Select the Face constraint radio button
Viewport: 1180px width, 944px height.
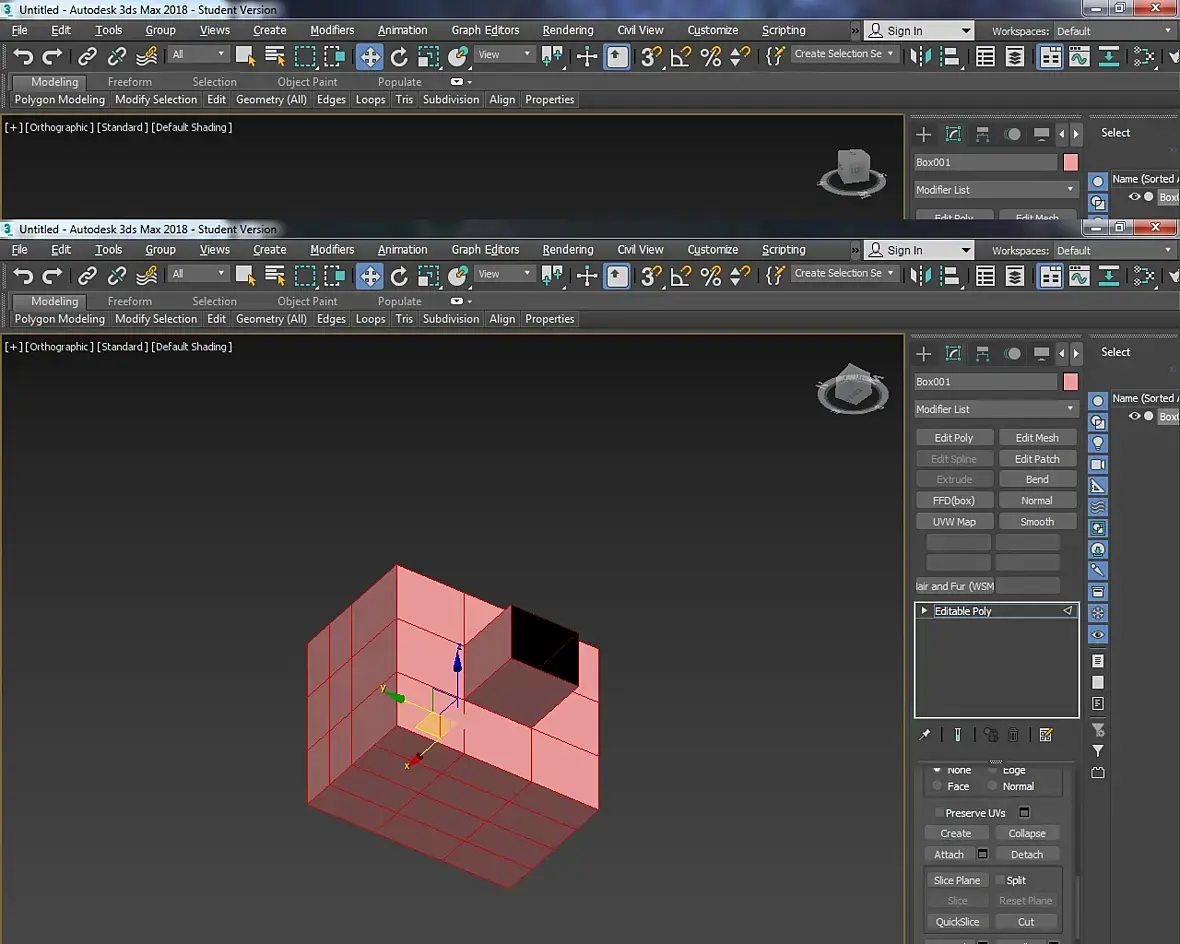click(x=937, y=787)
